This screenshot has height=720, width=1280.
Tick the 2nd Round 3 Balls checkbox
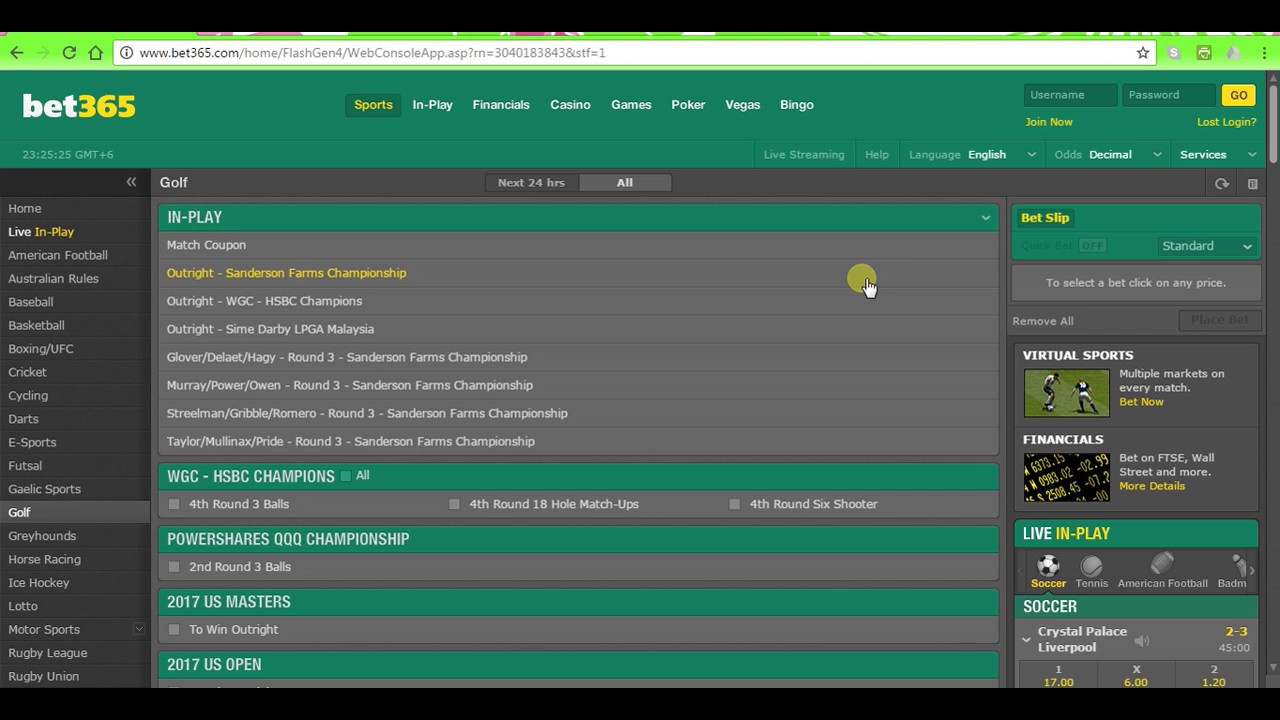click(x=174, y=567)
